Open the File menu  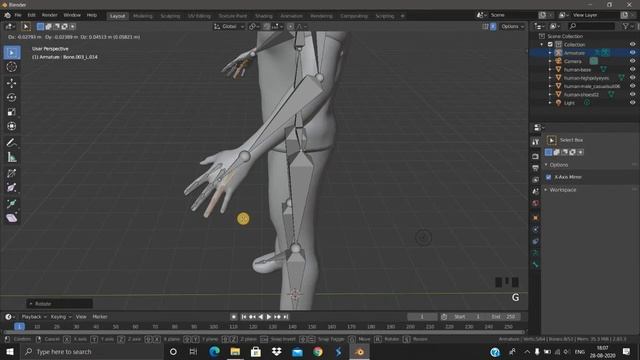point(18,15)
